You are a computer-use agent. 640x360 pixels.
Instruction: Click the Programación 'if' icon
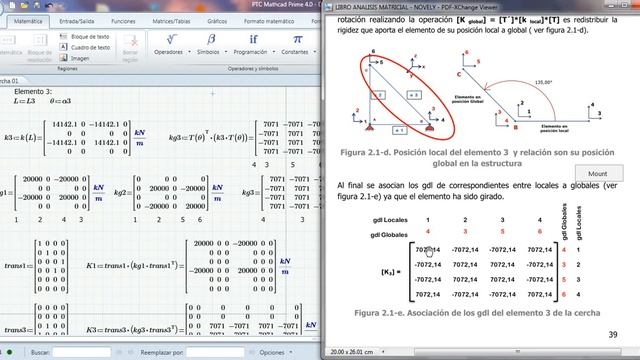[x=253, y=40]
